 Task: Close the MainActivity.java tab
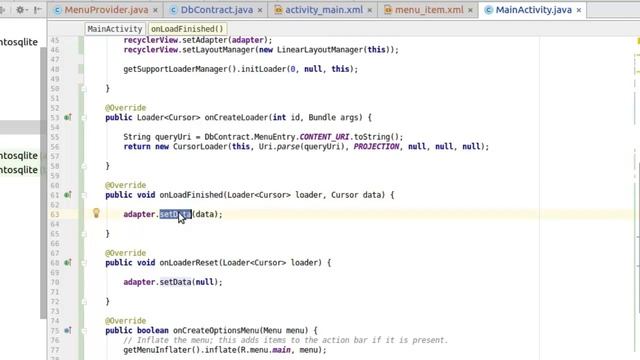(579, 10)
